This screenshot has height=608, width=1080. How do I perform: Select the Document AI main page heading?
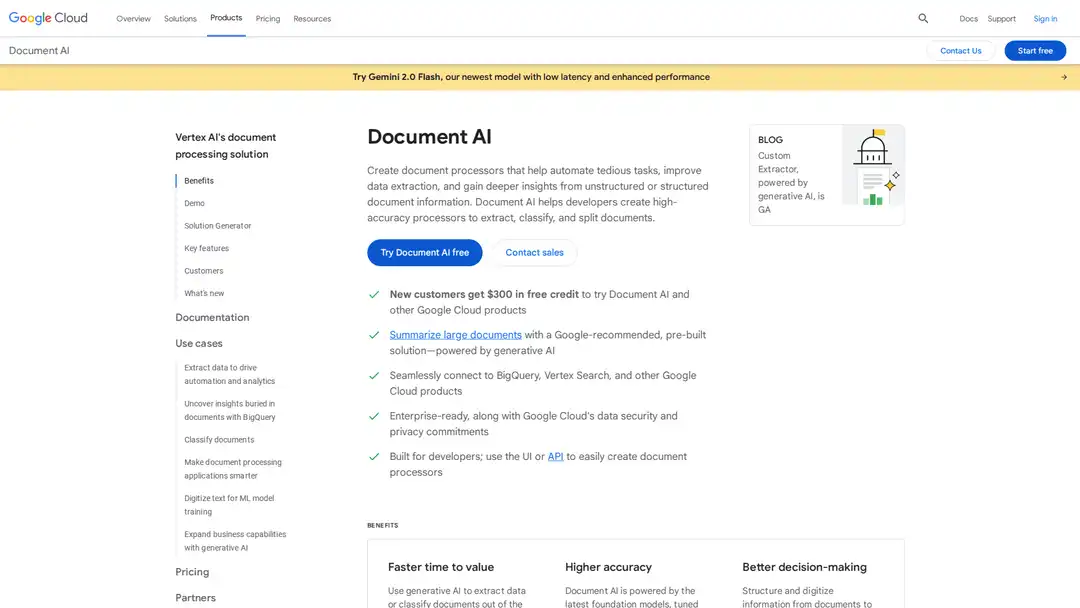point(429,136)
